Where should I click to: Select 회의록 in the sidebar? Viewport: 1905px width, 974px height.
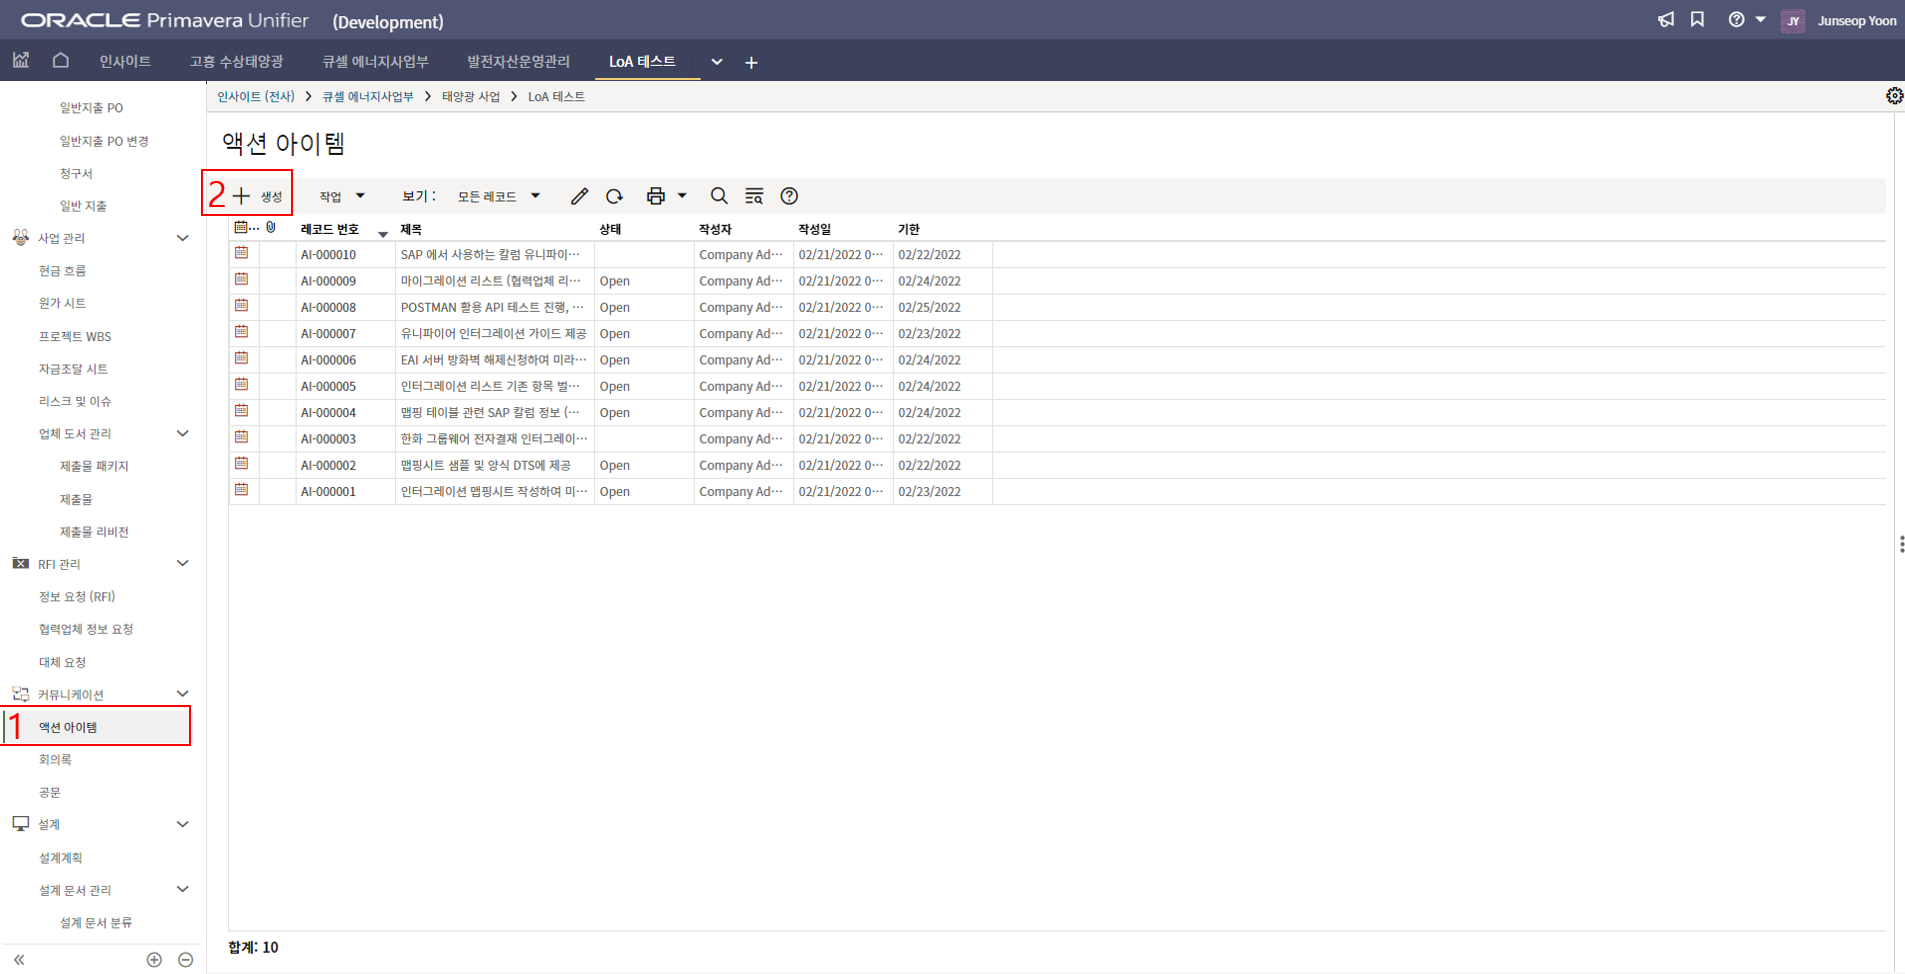(55, 760)
